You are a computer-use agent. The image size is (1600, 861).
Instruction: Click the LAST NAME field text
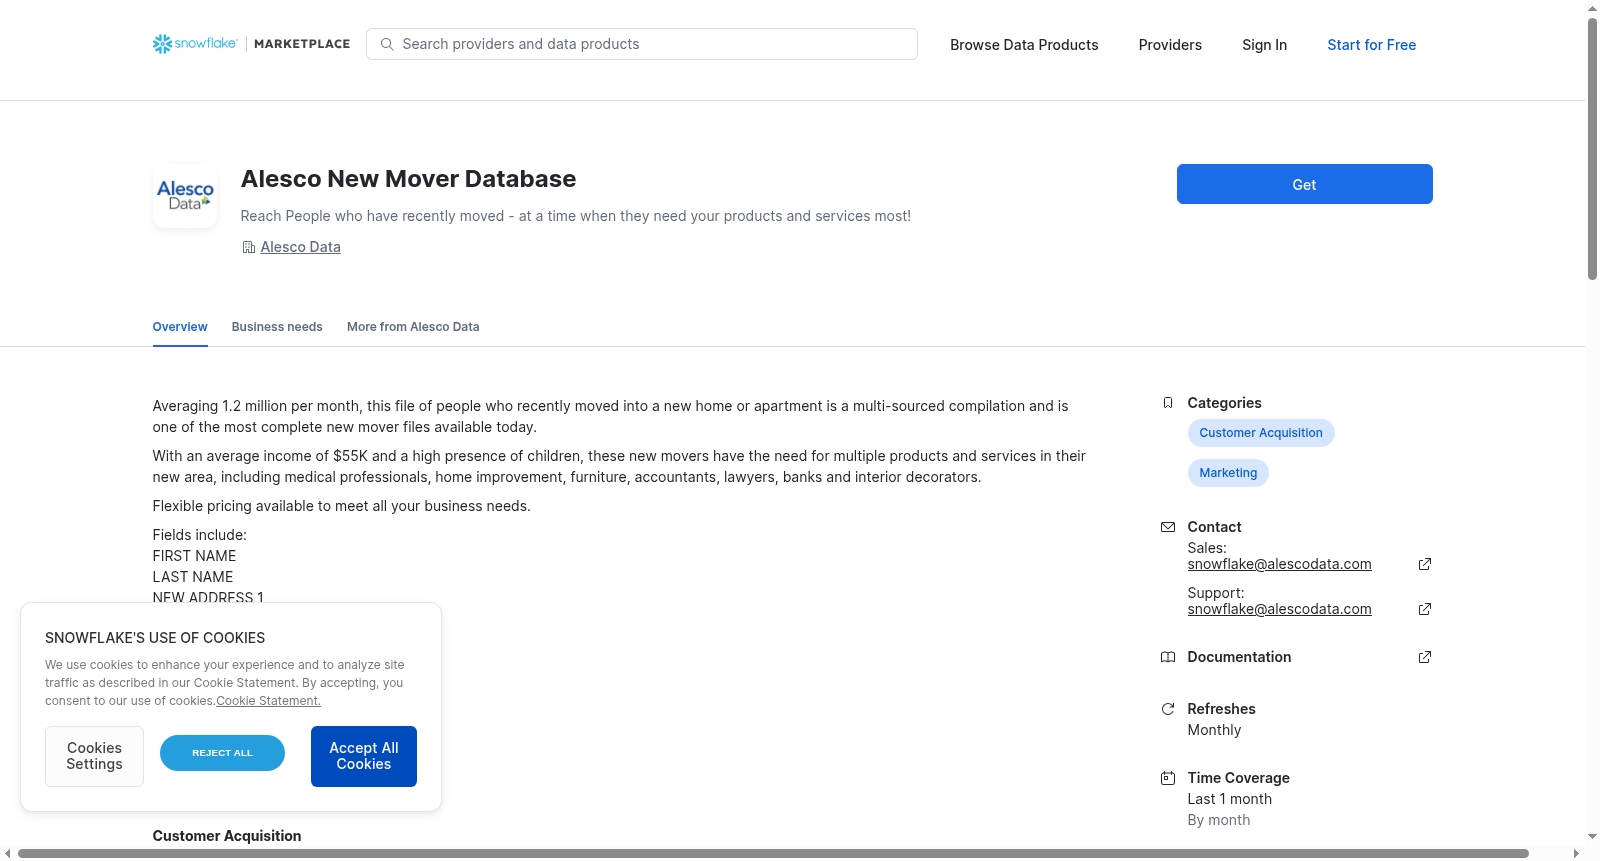(193, 577)
